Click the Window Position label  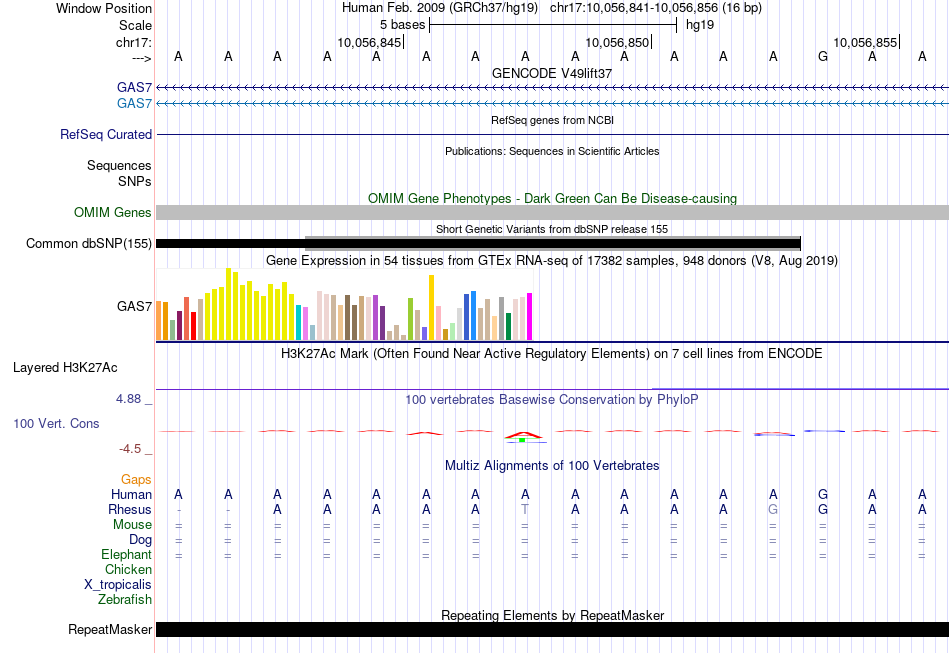click(104, 8)
